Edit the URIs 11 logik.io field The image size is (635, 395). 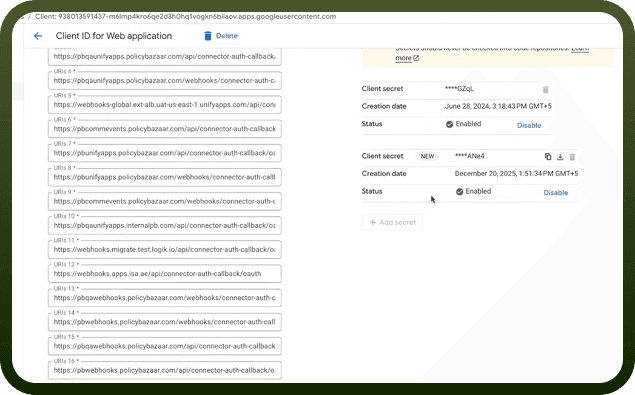[164, 250]
